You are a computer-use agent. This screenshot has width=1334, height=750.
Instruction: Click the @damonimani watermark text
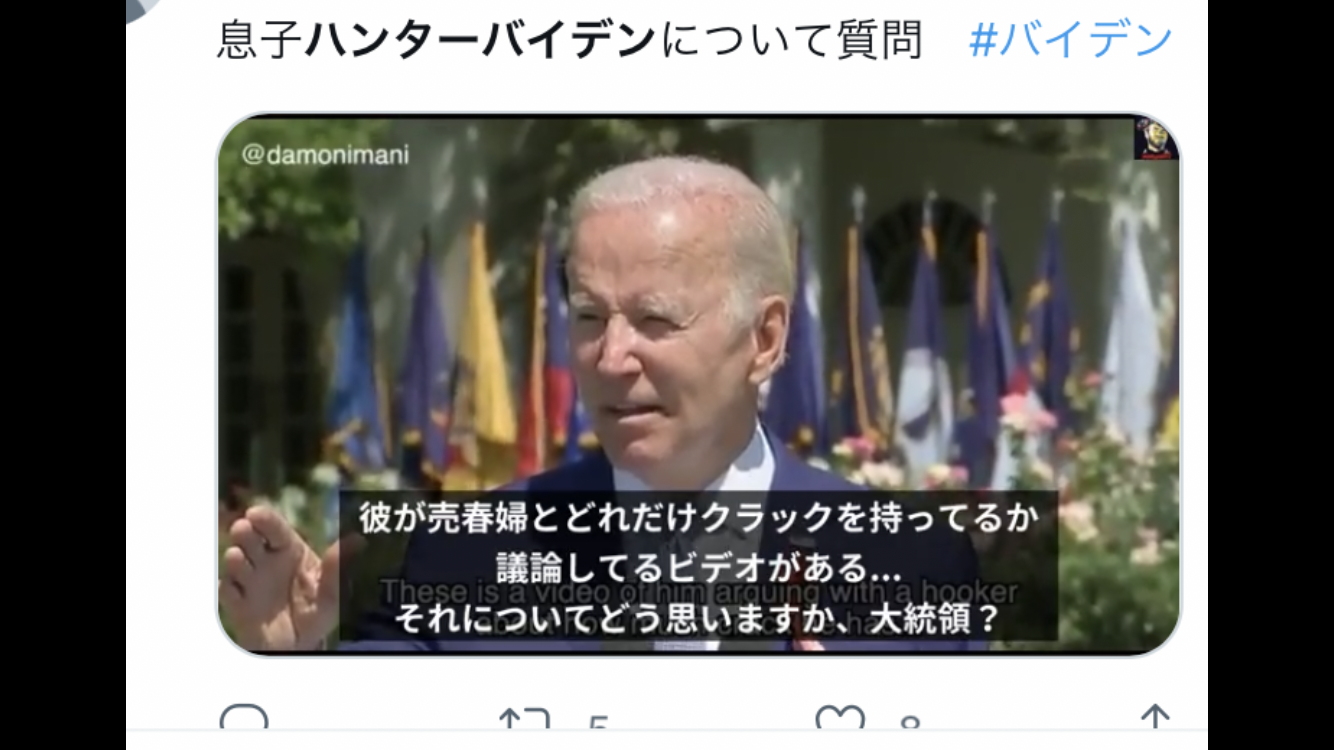coord(325,156)
